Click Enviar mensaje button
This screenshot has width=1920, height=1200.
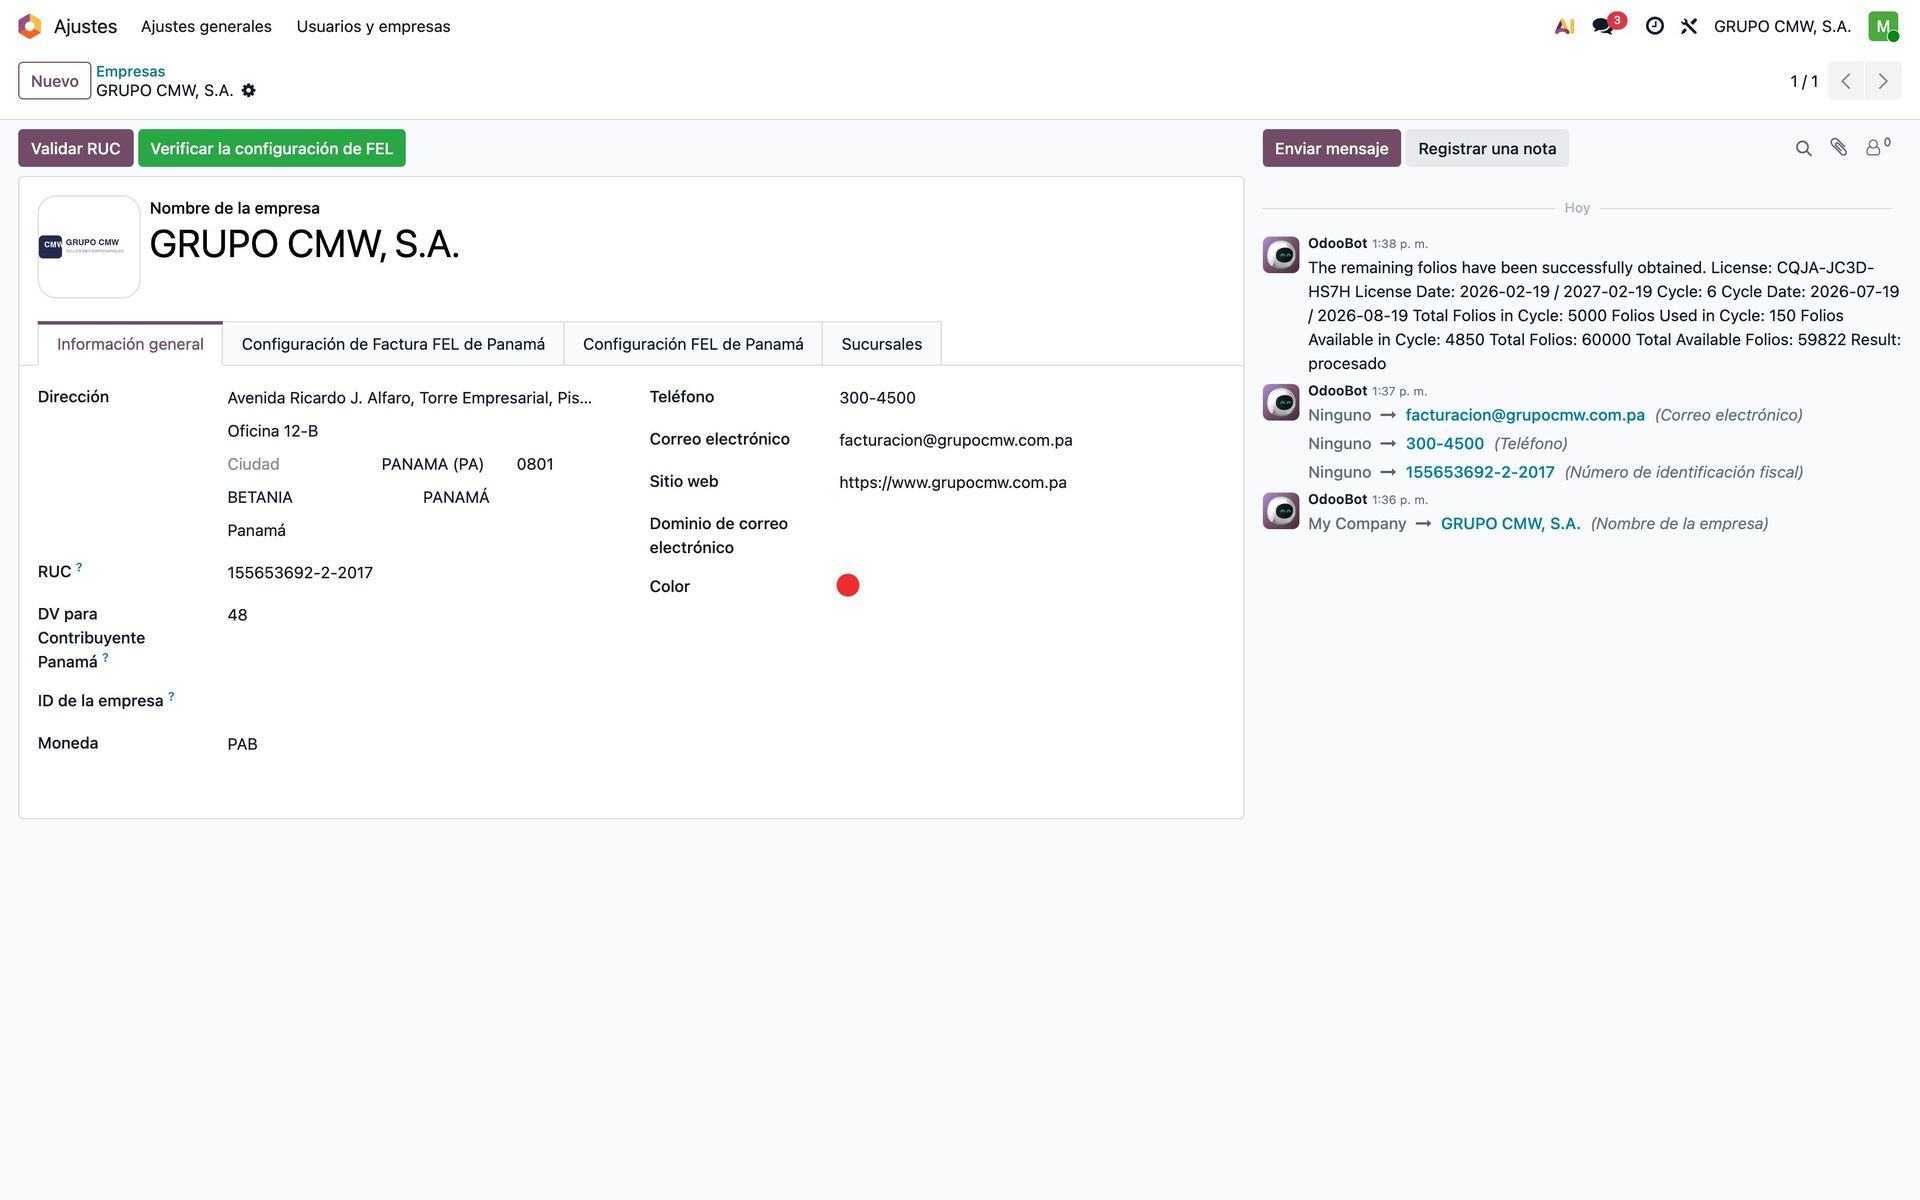click(1331, 148)
